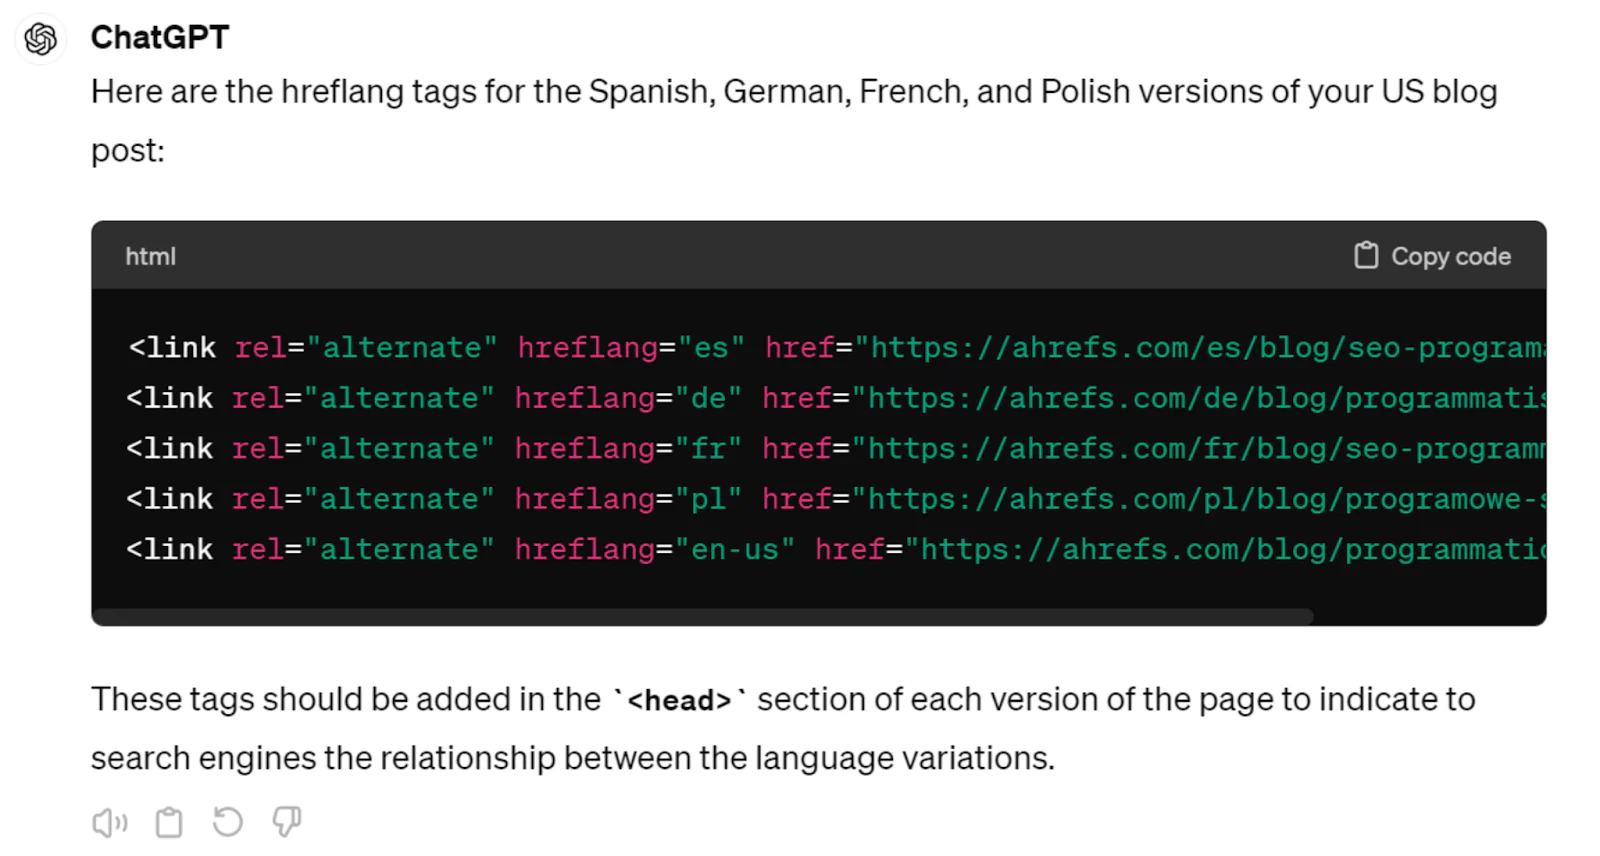Click the hreflang="en-us" attribute in the code
1600x856 pixels.
[654, 549]
